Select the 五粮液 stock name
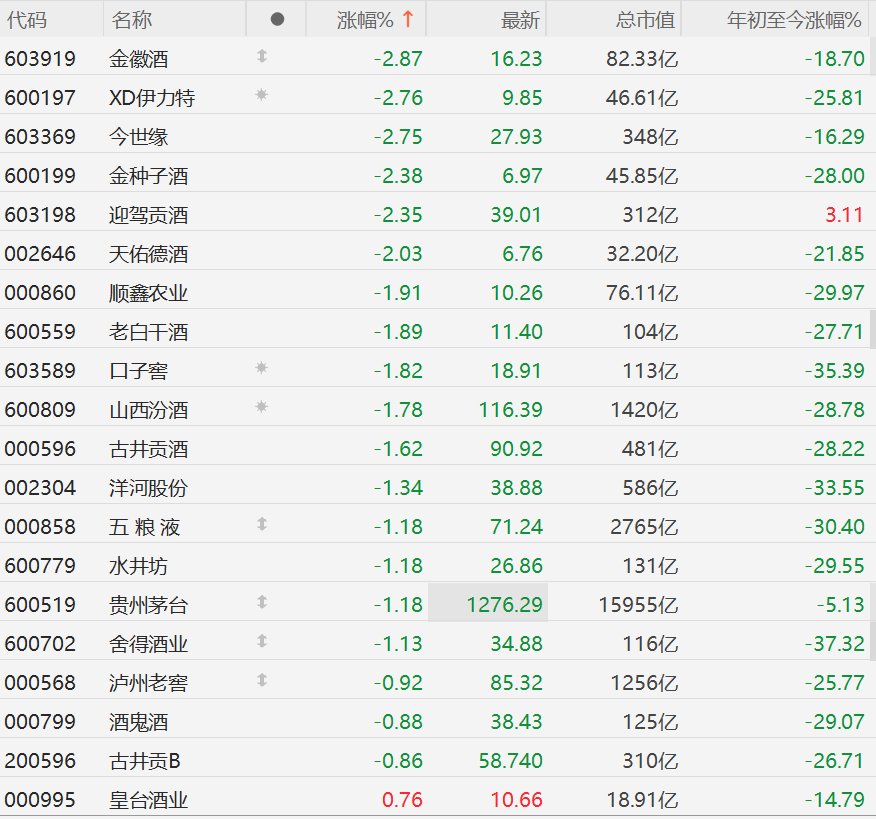This screenshot has width=876, height=819. (x=145, y=527)
